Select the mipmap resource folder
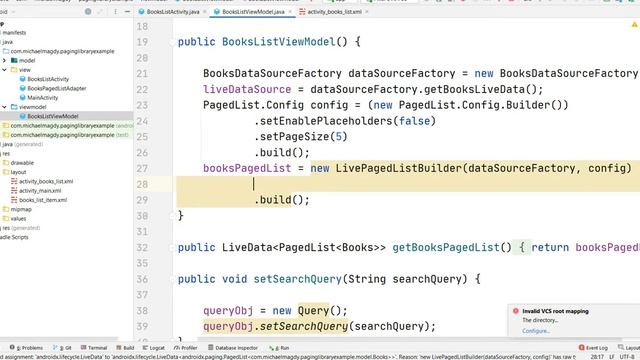The width and height of the screenshot is (640, 360). pyautogui.click(x=21, y=209)
